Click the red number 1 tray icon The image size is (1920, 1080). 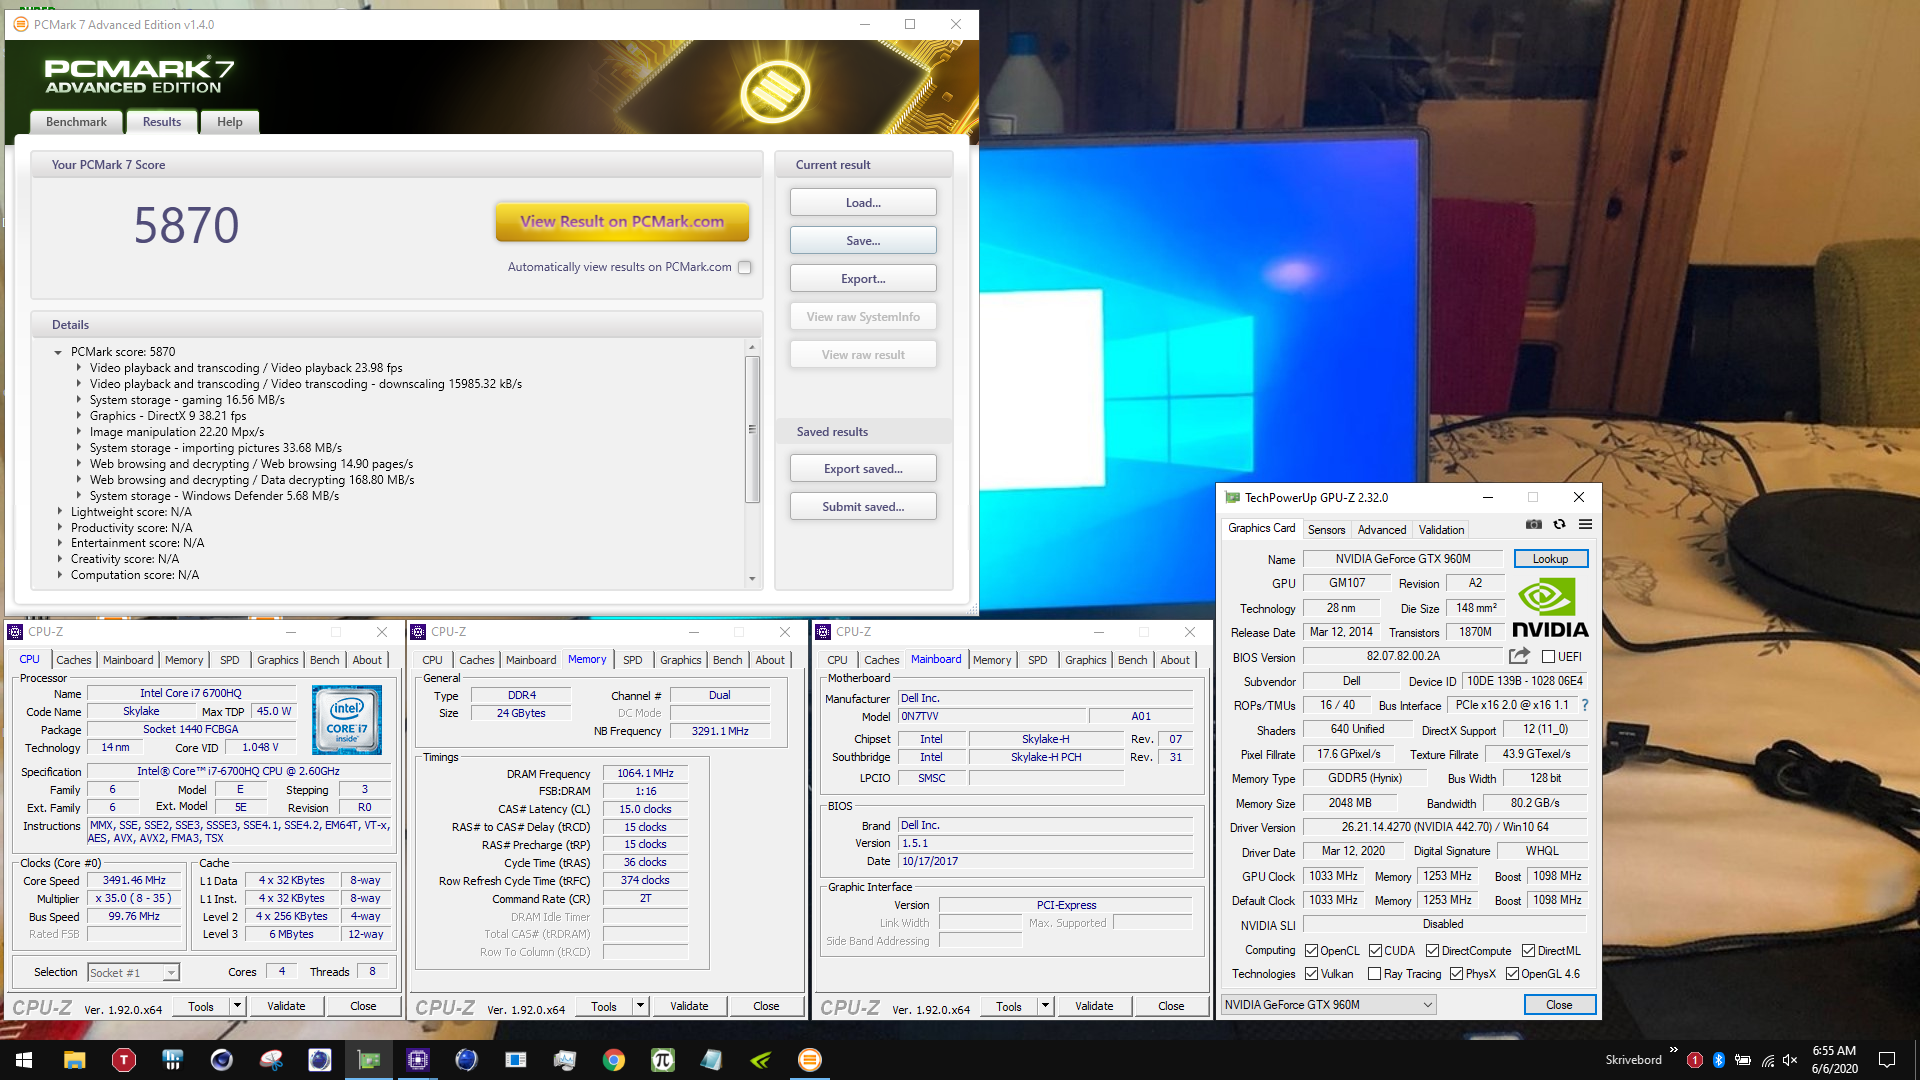click(1695, 1060)
